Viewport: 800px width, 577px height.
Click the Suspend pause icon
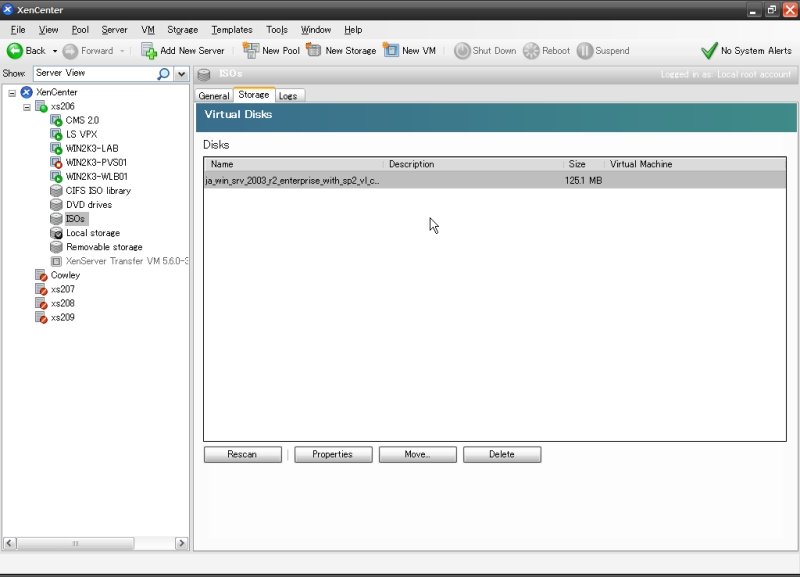pos(585,51)
